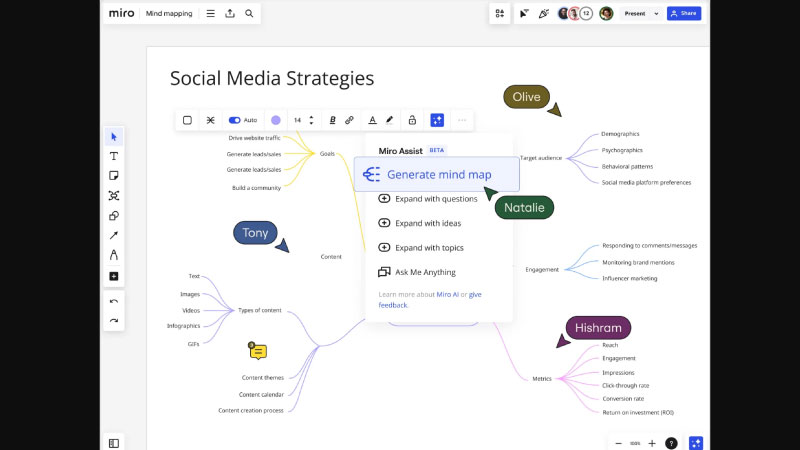
Task: Reset zoom via 100% label
Action: [635, 443]
